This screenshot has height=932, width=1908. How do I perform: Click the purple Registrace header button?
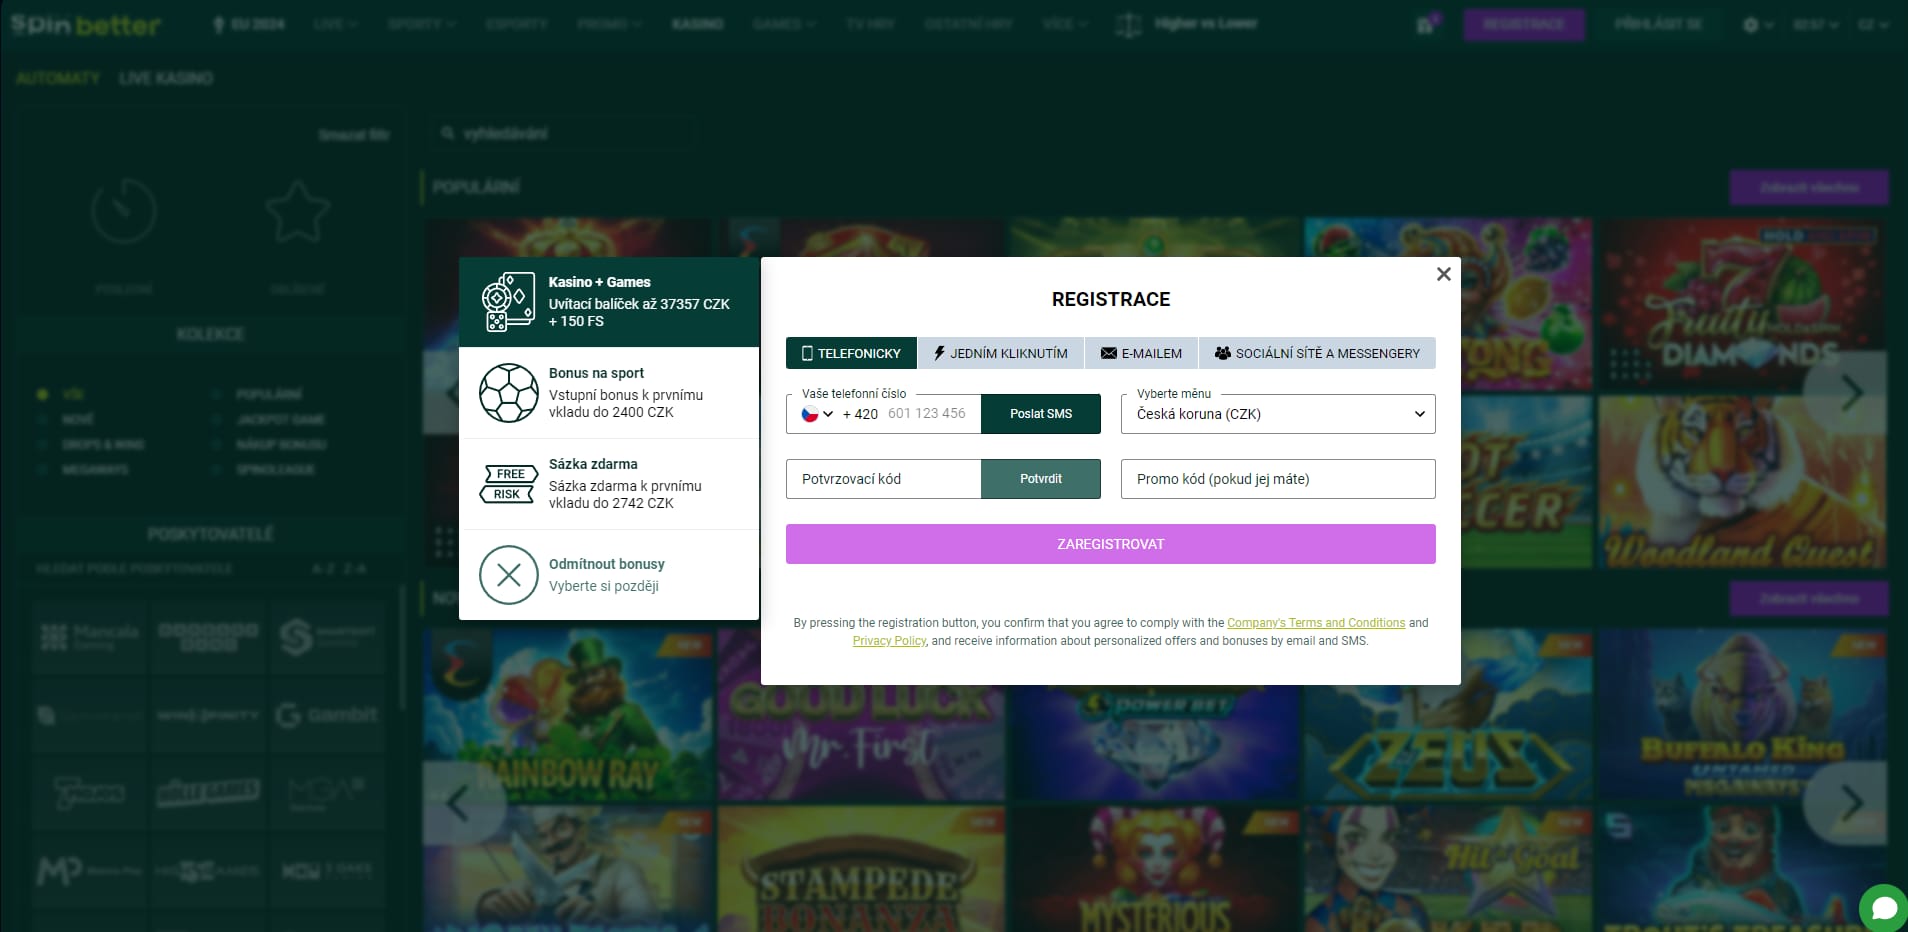tap(1523, 24)
